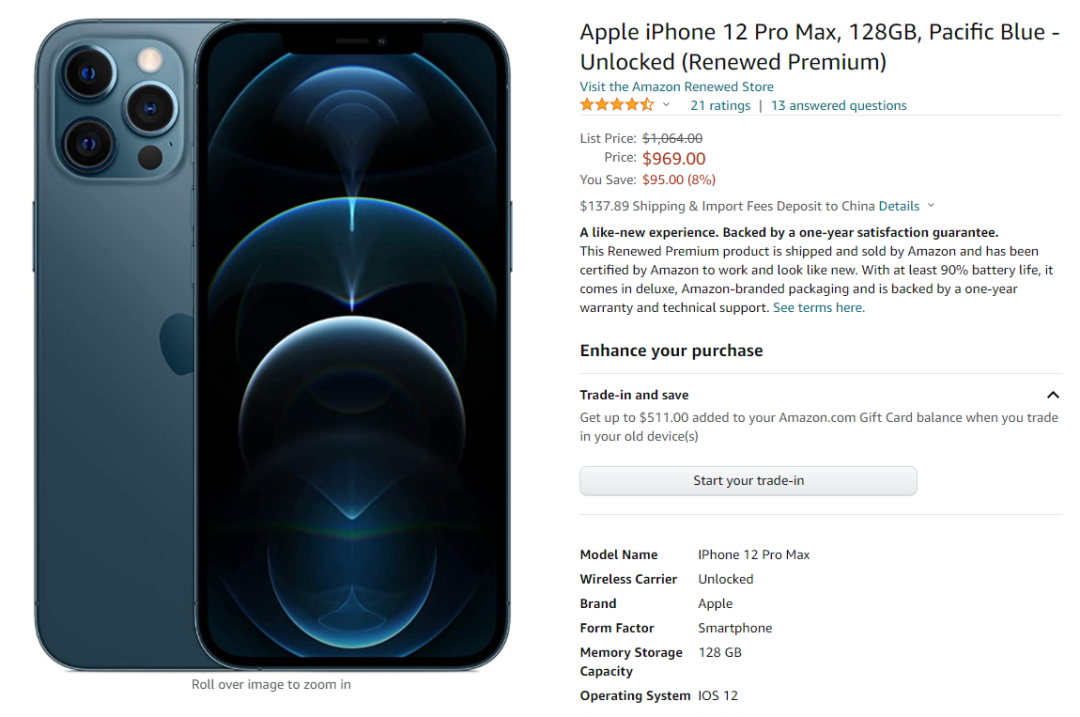The width and height of the screenshot is (1080, 717).
Task: Click the star rating icons
Action: (x=617, y=105)
